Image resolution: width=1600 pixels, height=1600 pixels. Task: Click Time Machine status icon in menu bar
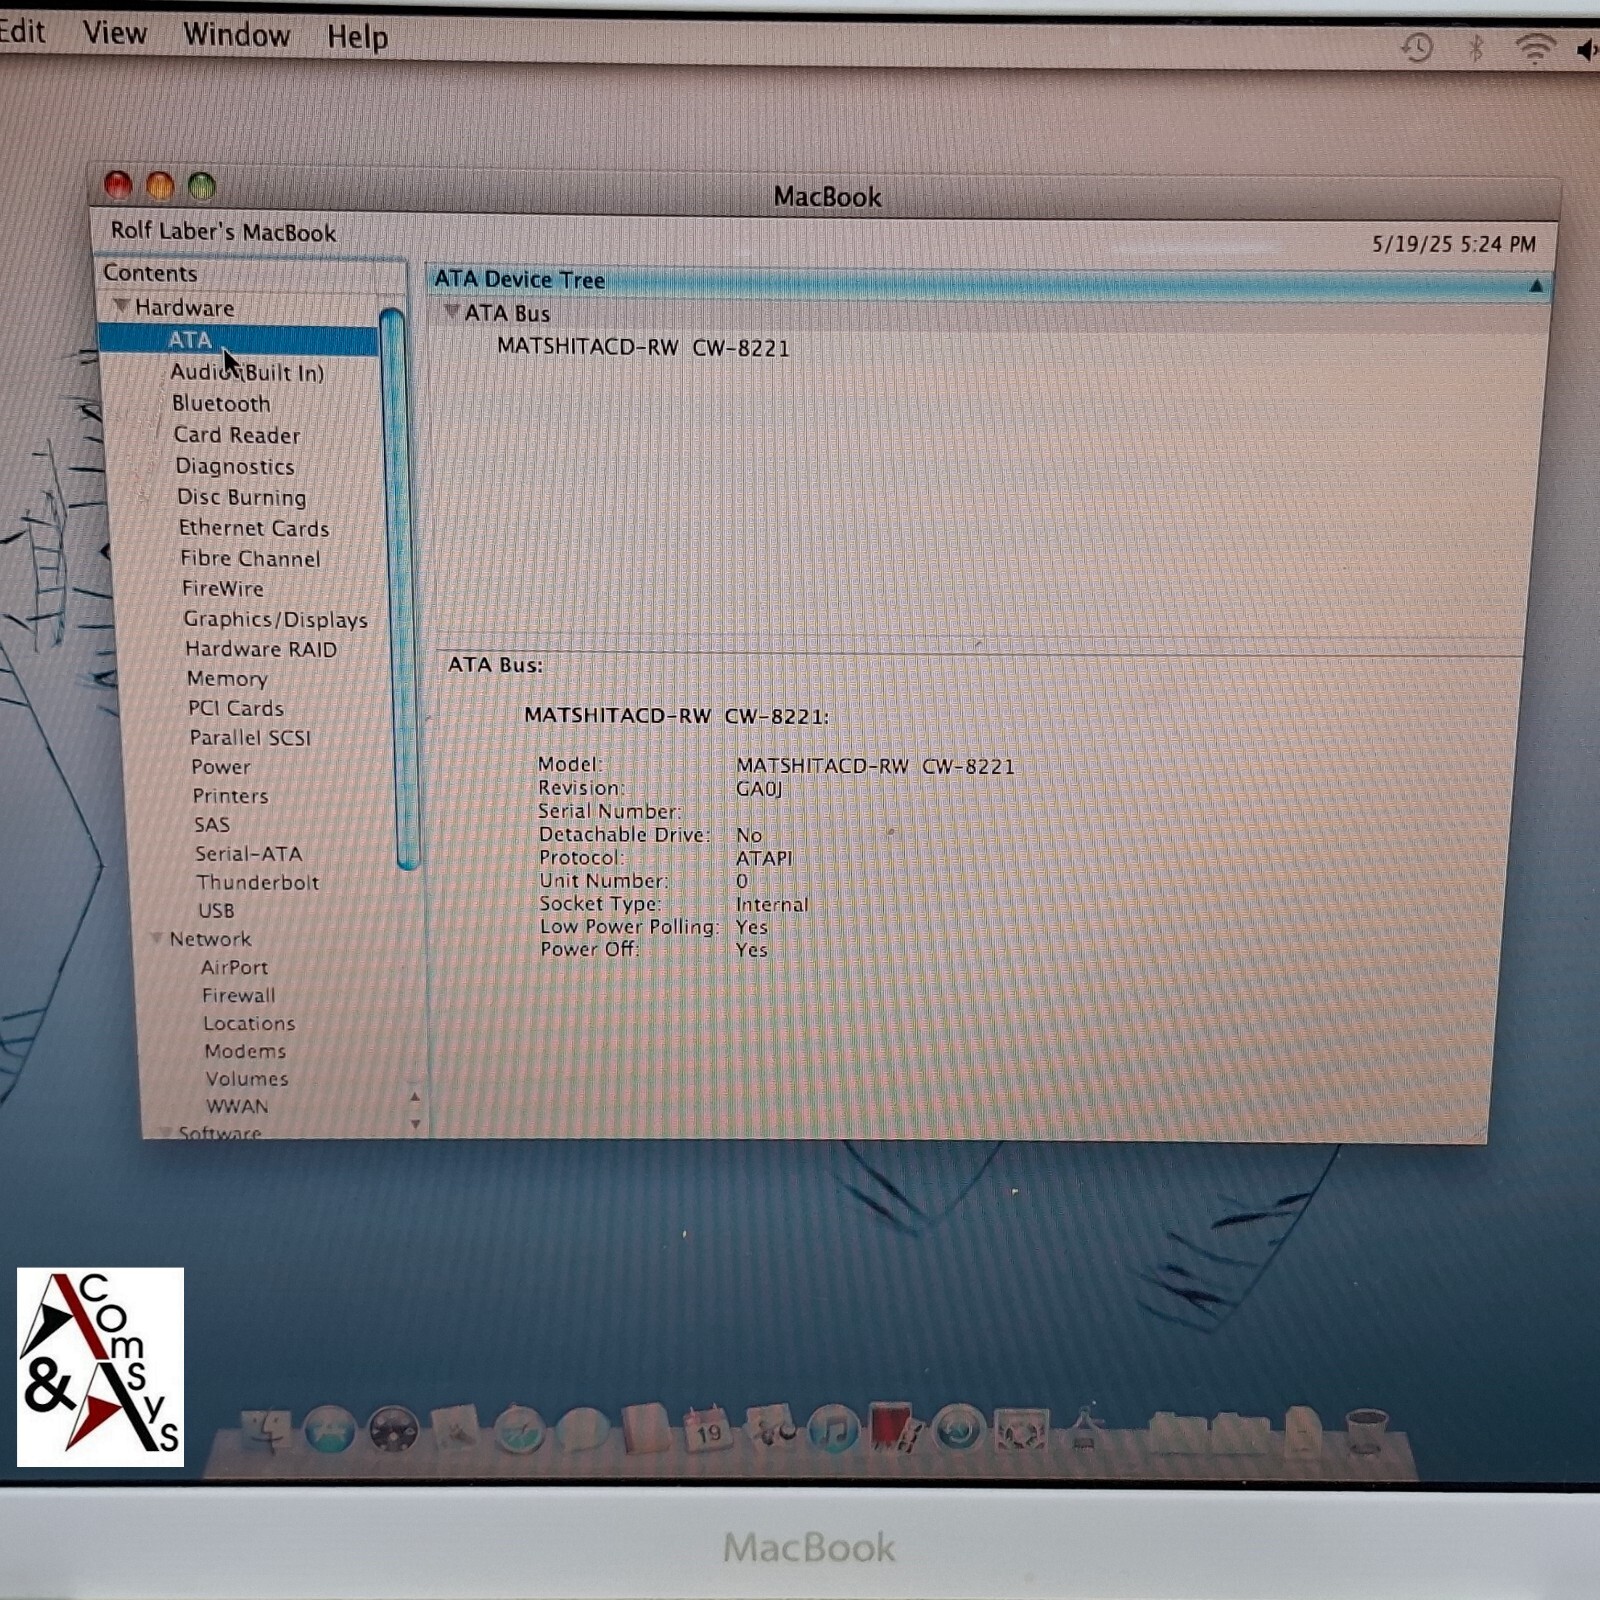click(1417, 47)
